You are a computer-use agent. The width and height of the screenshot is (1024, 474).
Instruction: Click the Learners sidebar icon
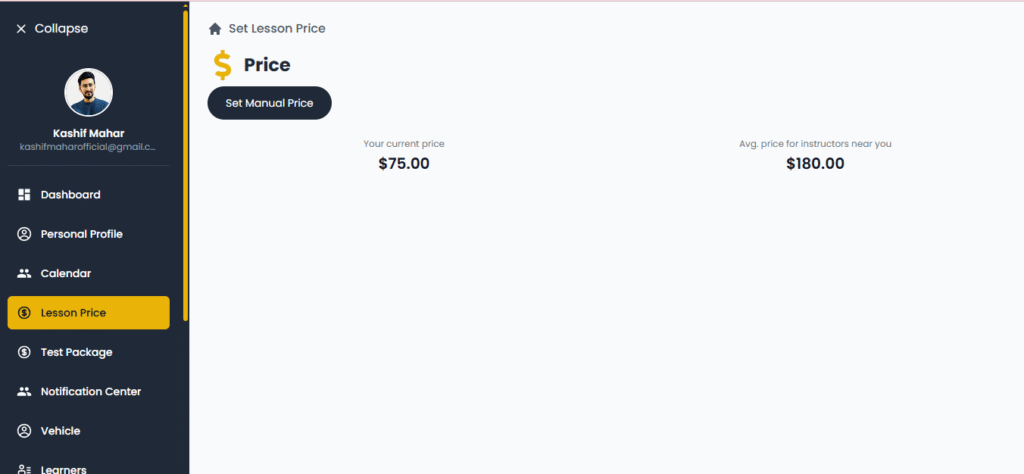25,469
